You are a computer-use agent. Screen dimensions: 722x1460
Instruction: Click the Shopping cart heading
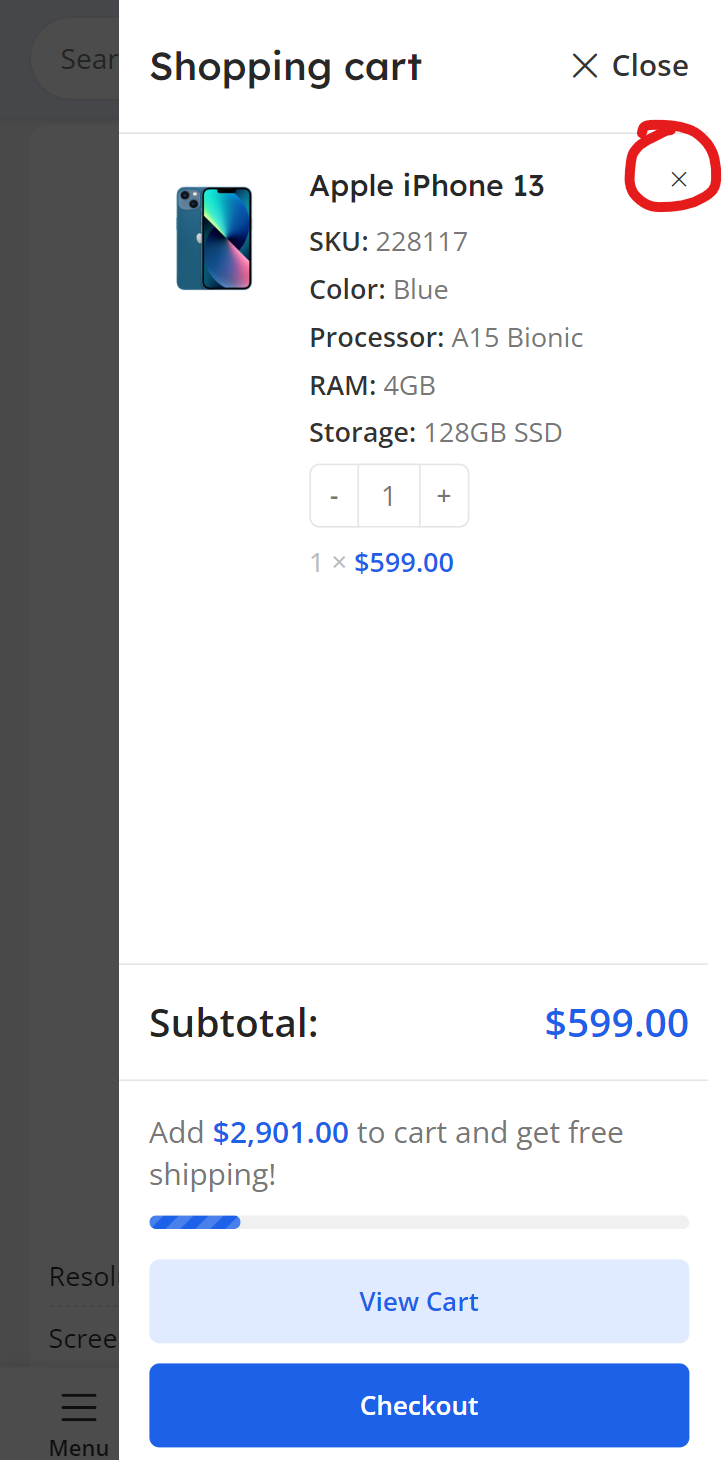(286, 67)
